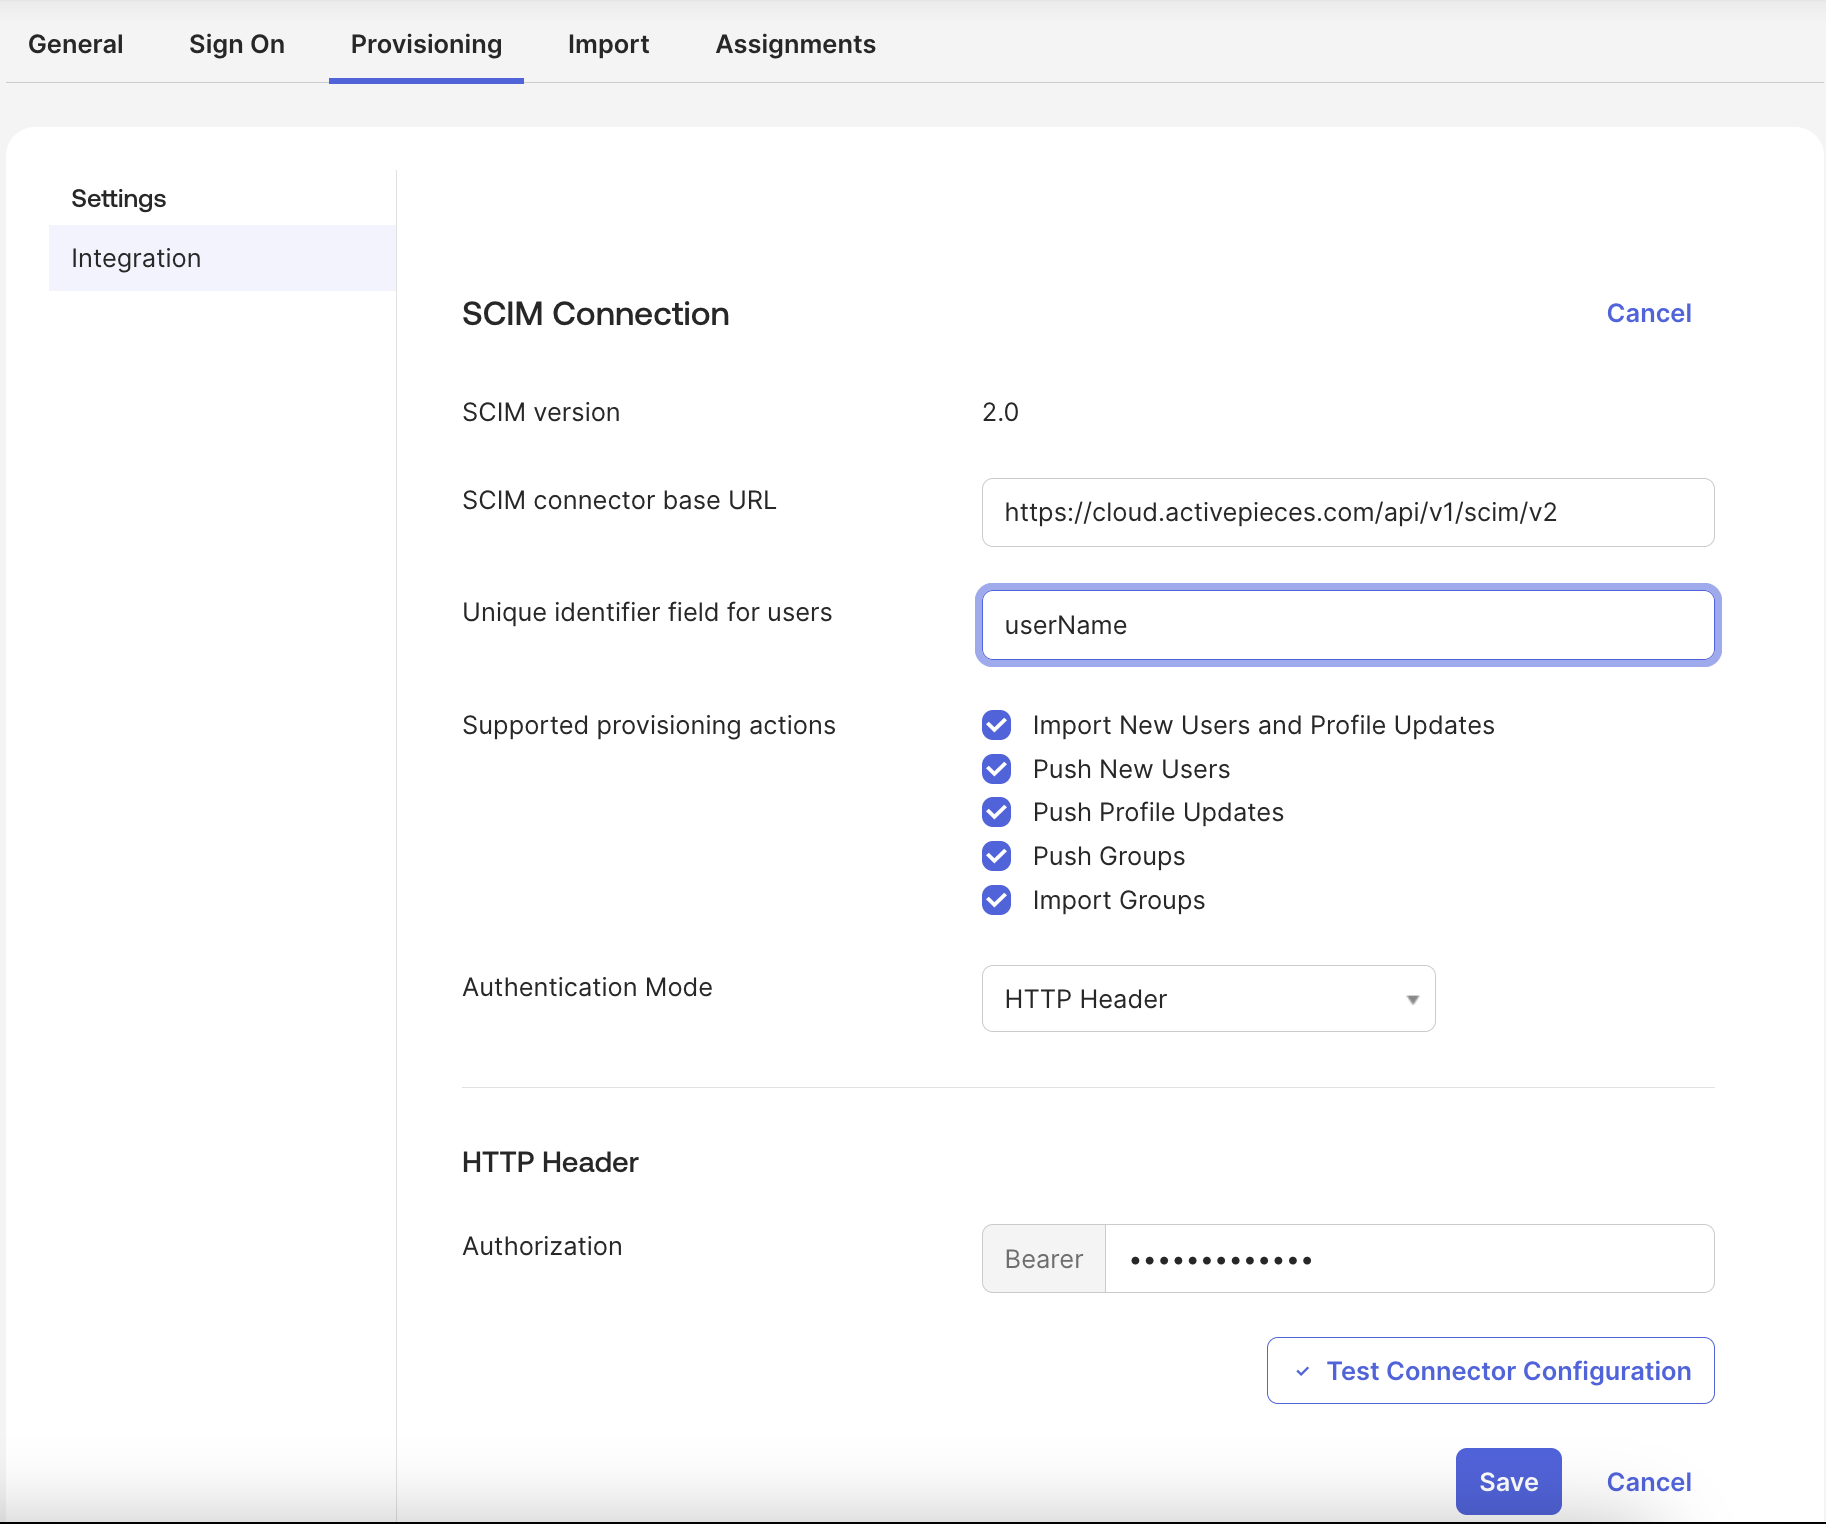The image size is (1826, 1524).
Task: Edit the SCIM connector base URL field
Action: tap(1346, 512)
